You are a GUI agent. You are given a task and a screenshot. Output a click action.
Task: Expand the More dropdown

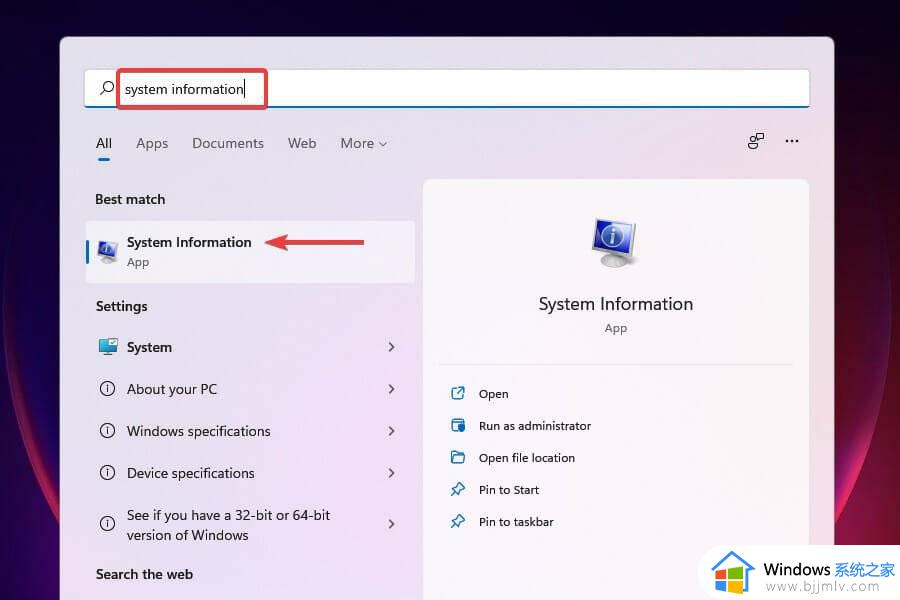coord(363,143)
